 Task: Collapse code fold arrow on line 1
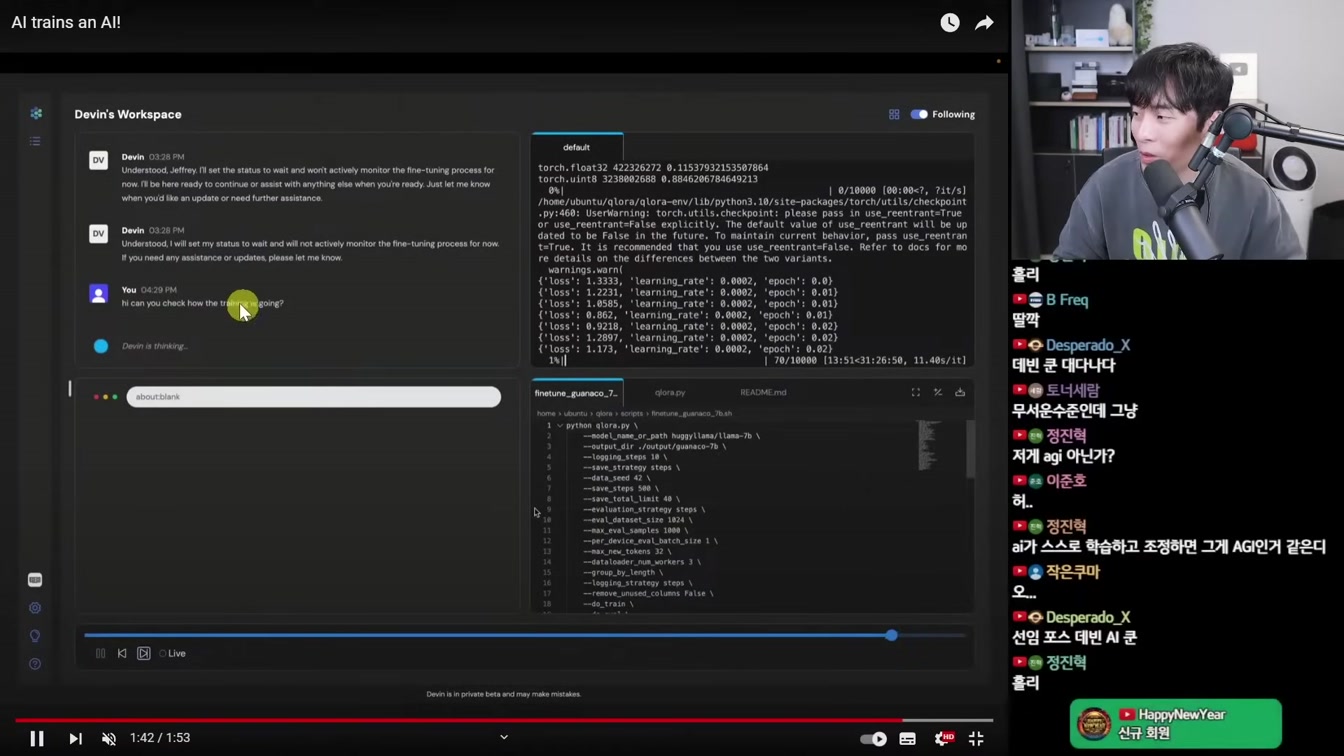559,426
